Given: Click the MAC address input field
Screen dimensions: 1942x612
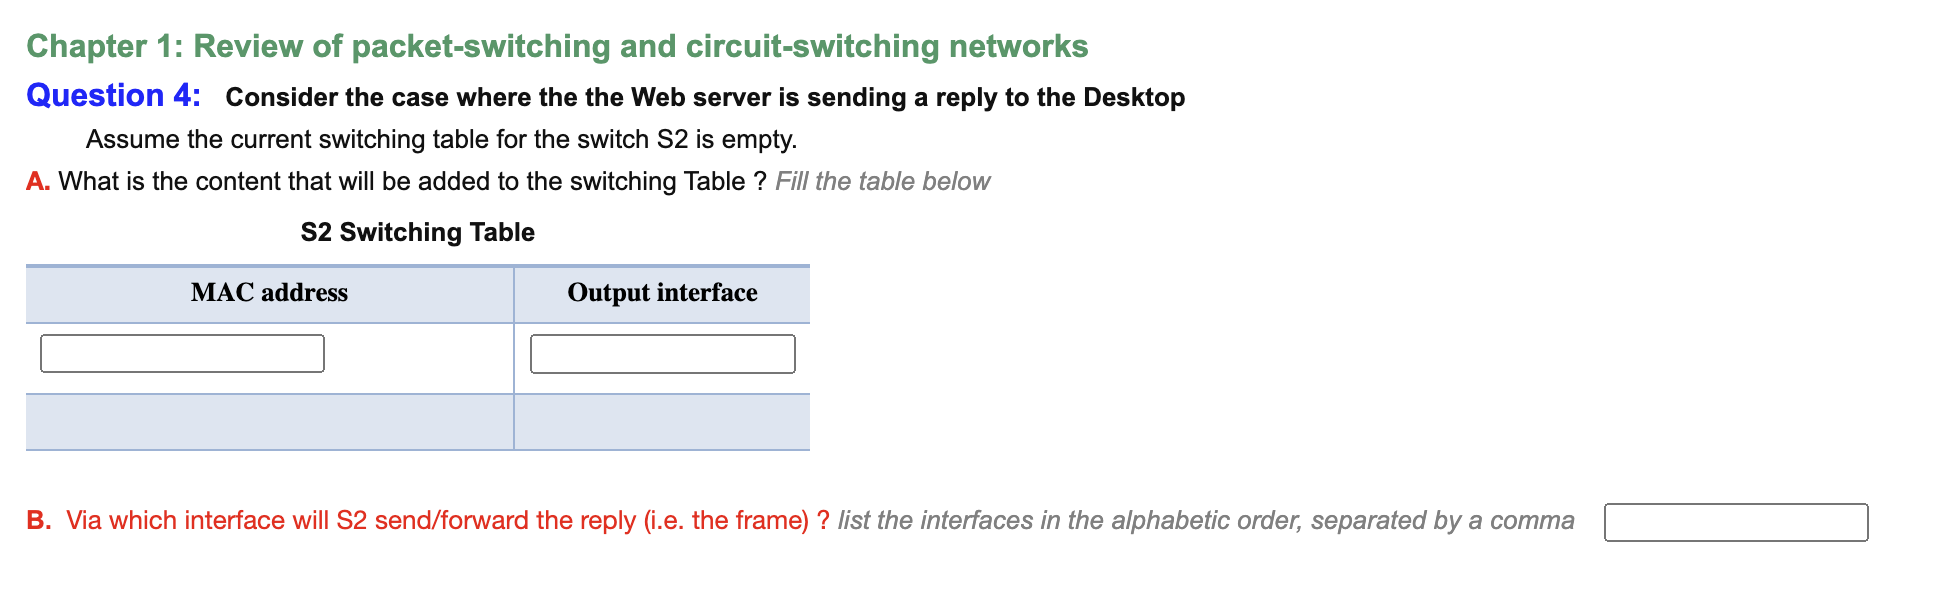Looking at the screenshot, I should pyautogui.click(x=182, y=354).
